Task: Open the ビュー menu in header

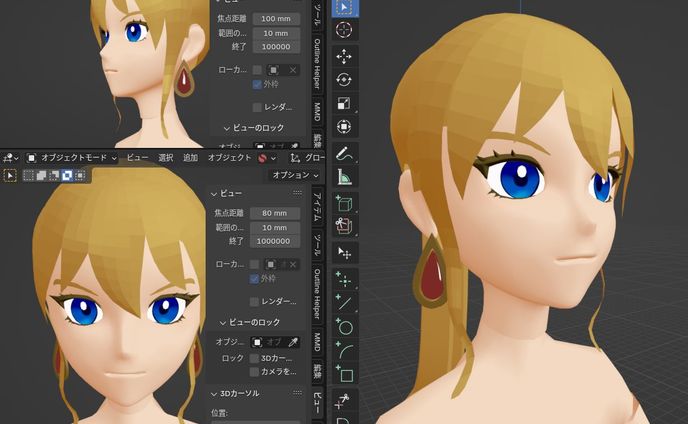Action: [137, 158]
